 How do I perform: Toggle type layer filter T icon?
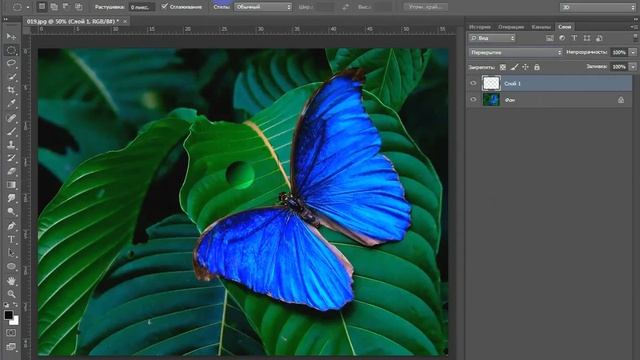click(x=574, y=38)
